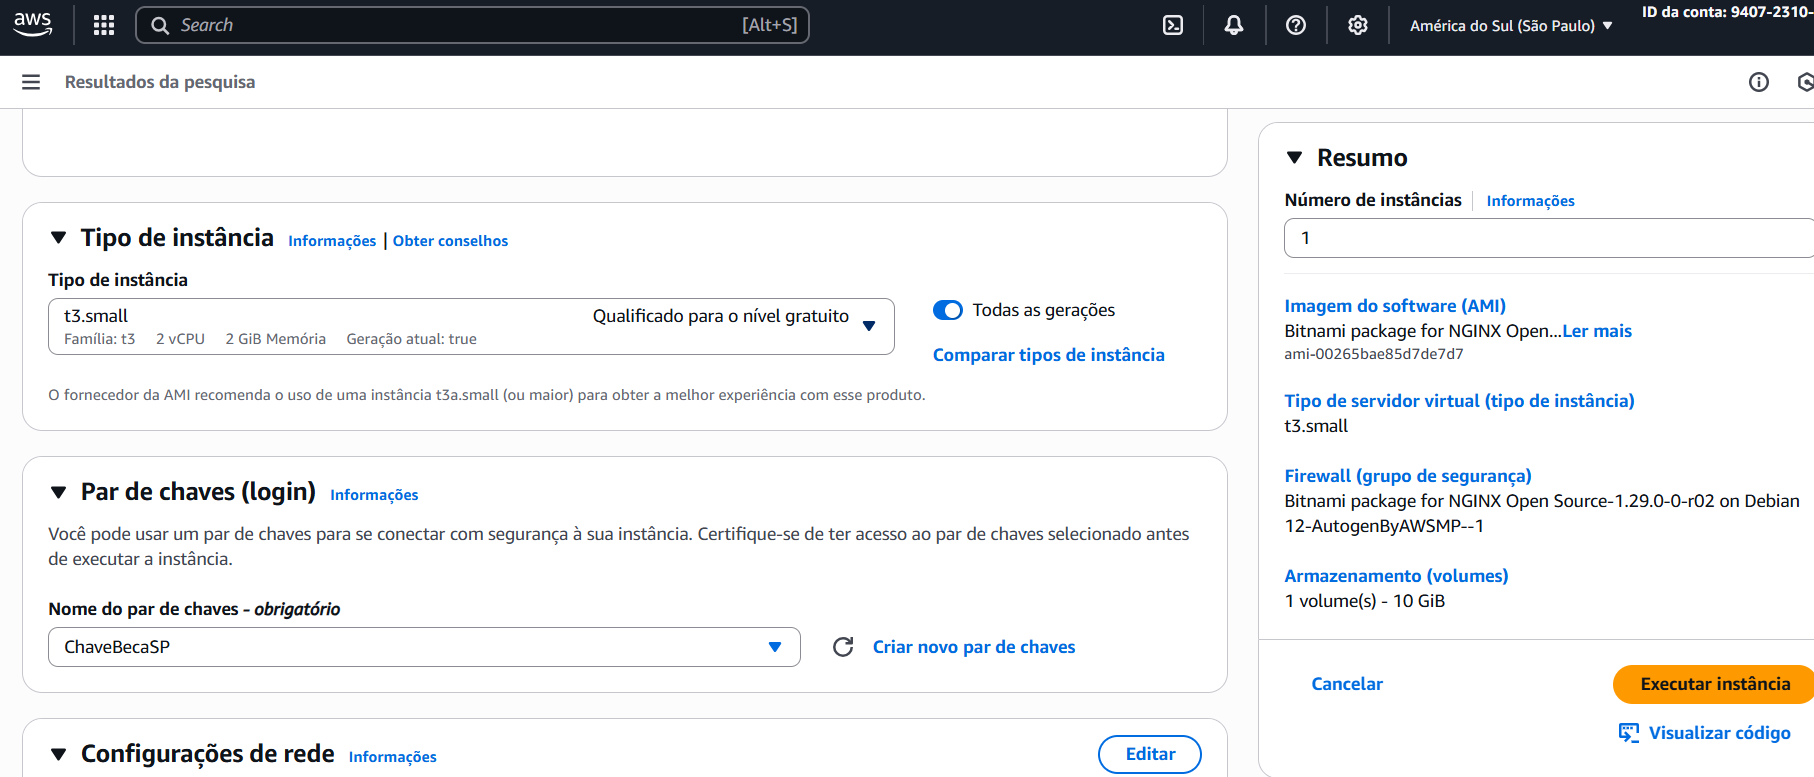1814x777 pixels.
Task: Click the Cancelar button
Action: (1347, 684)
